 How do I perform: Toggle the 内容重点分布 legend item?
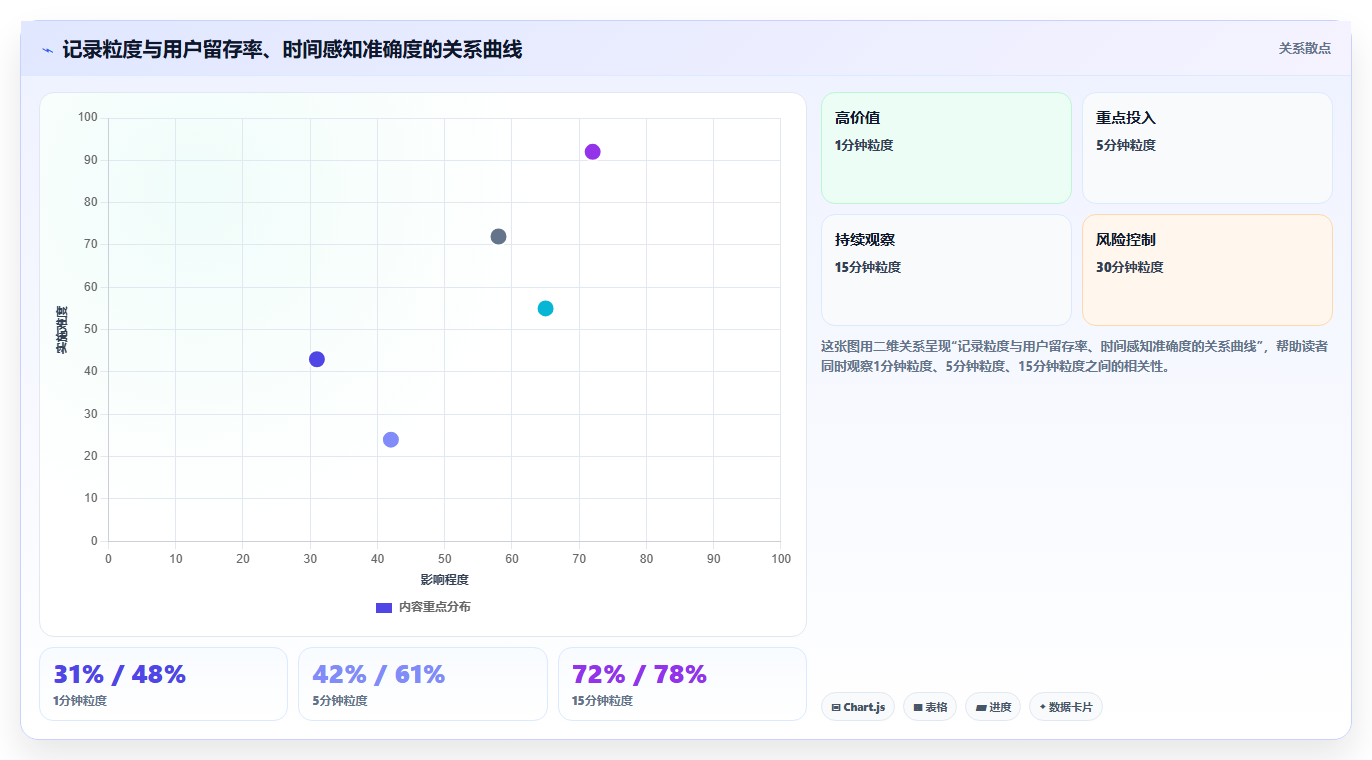(x=423, y=607)
